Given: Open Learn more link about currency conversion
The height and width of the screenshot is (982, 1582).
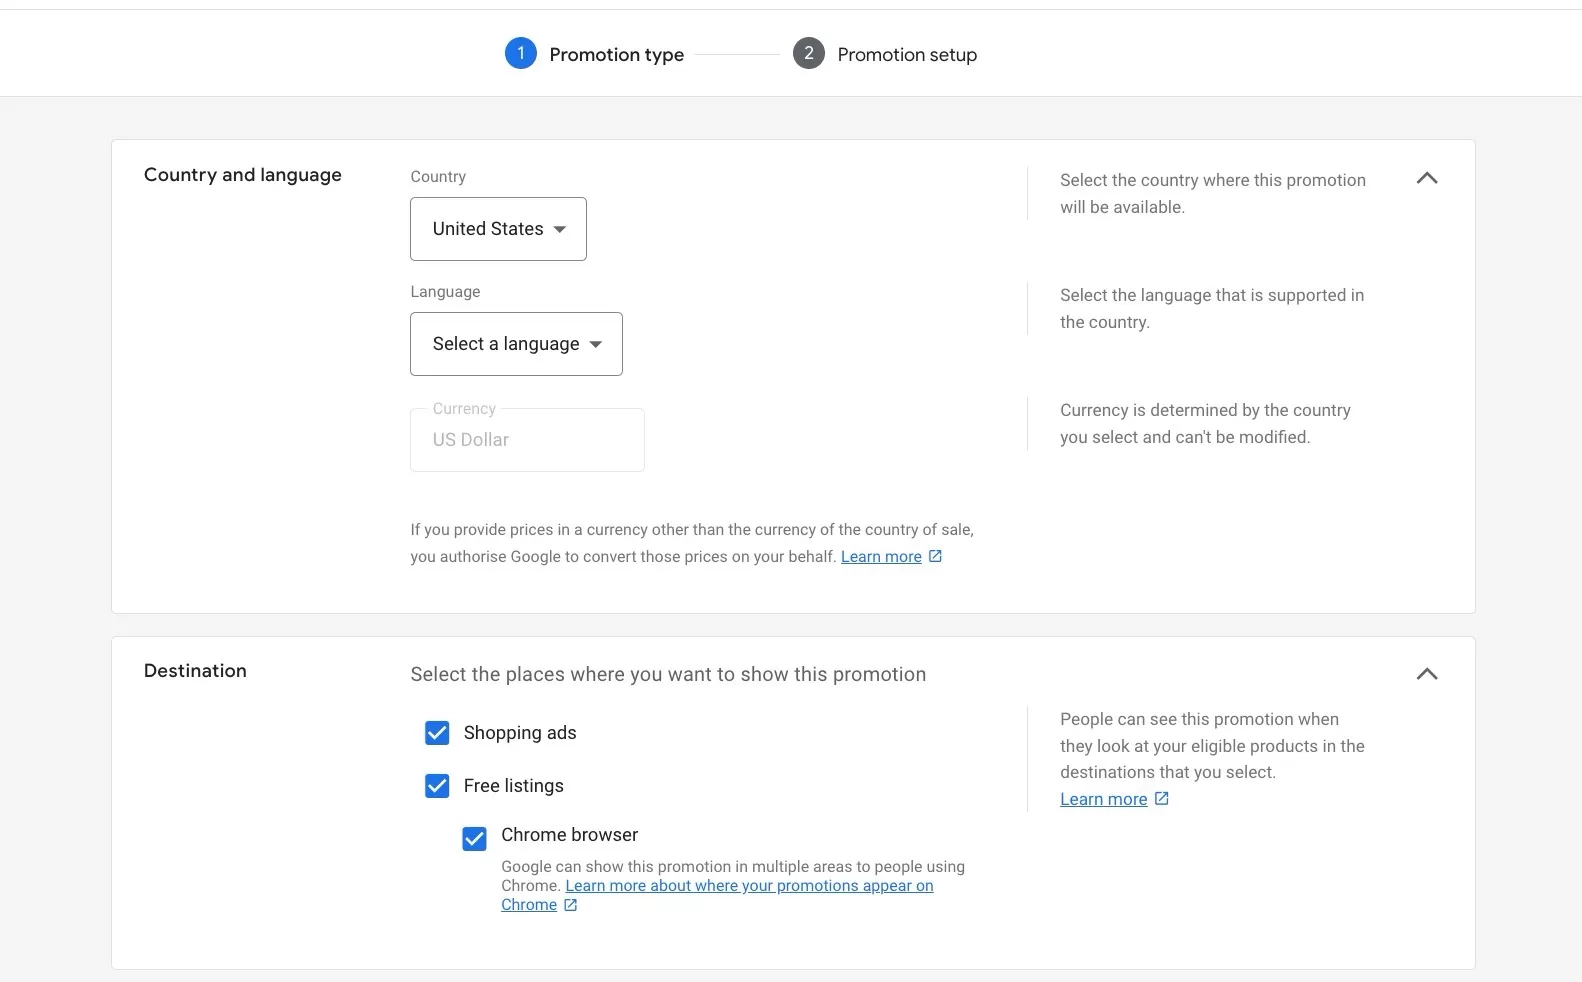Looking at the screenshot, I should [x=881, y=557].
